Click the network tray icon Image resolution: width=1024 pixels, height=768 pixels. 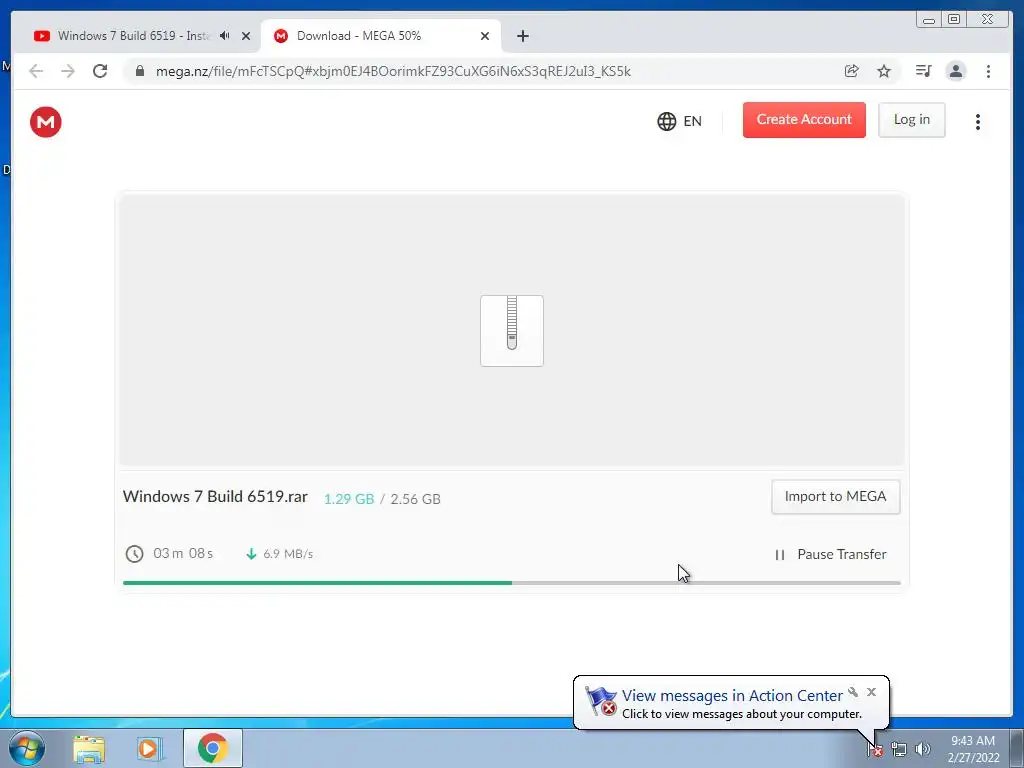[899, 749]
